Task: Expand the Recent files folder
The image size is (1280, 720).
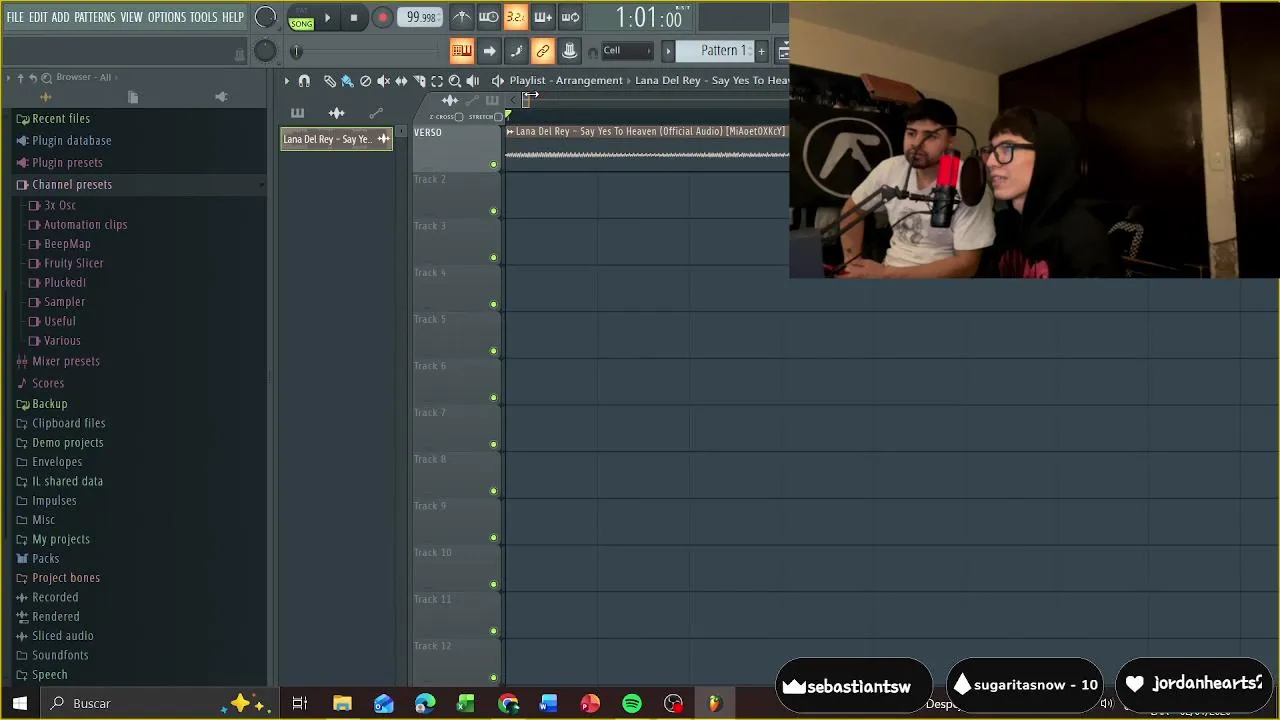Action: pos(61,119)
